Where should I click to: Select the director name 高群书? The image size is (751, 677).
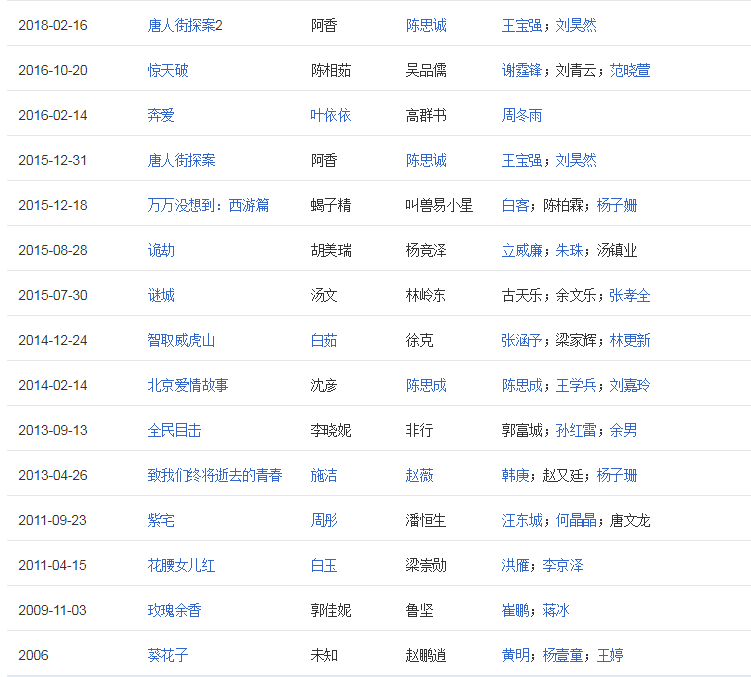[x=426, y=115]
